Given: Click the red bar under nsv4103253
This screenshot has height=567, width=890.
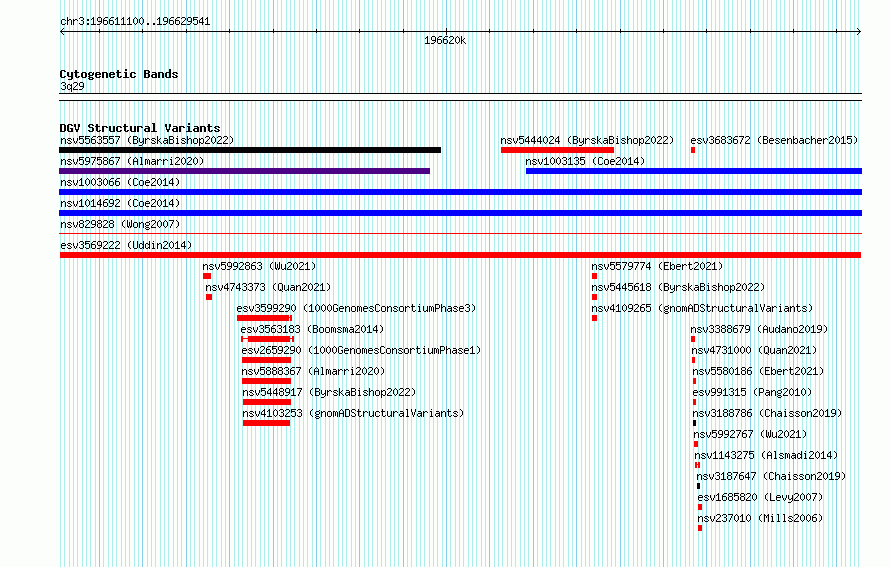Looking at the screenshot, I should pyautogui.click(x=266, y=423).
